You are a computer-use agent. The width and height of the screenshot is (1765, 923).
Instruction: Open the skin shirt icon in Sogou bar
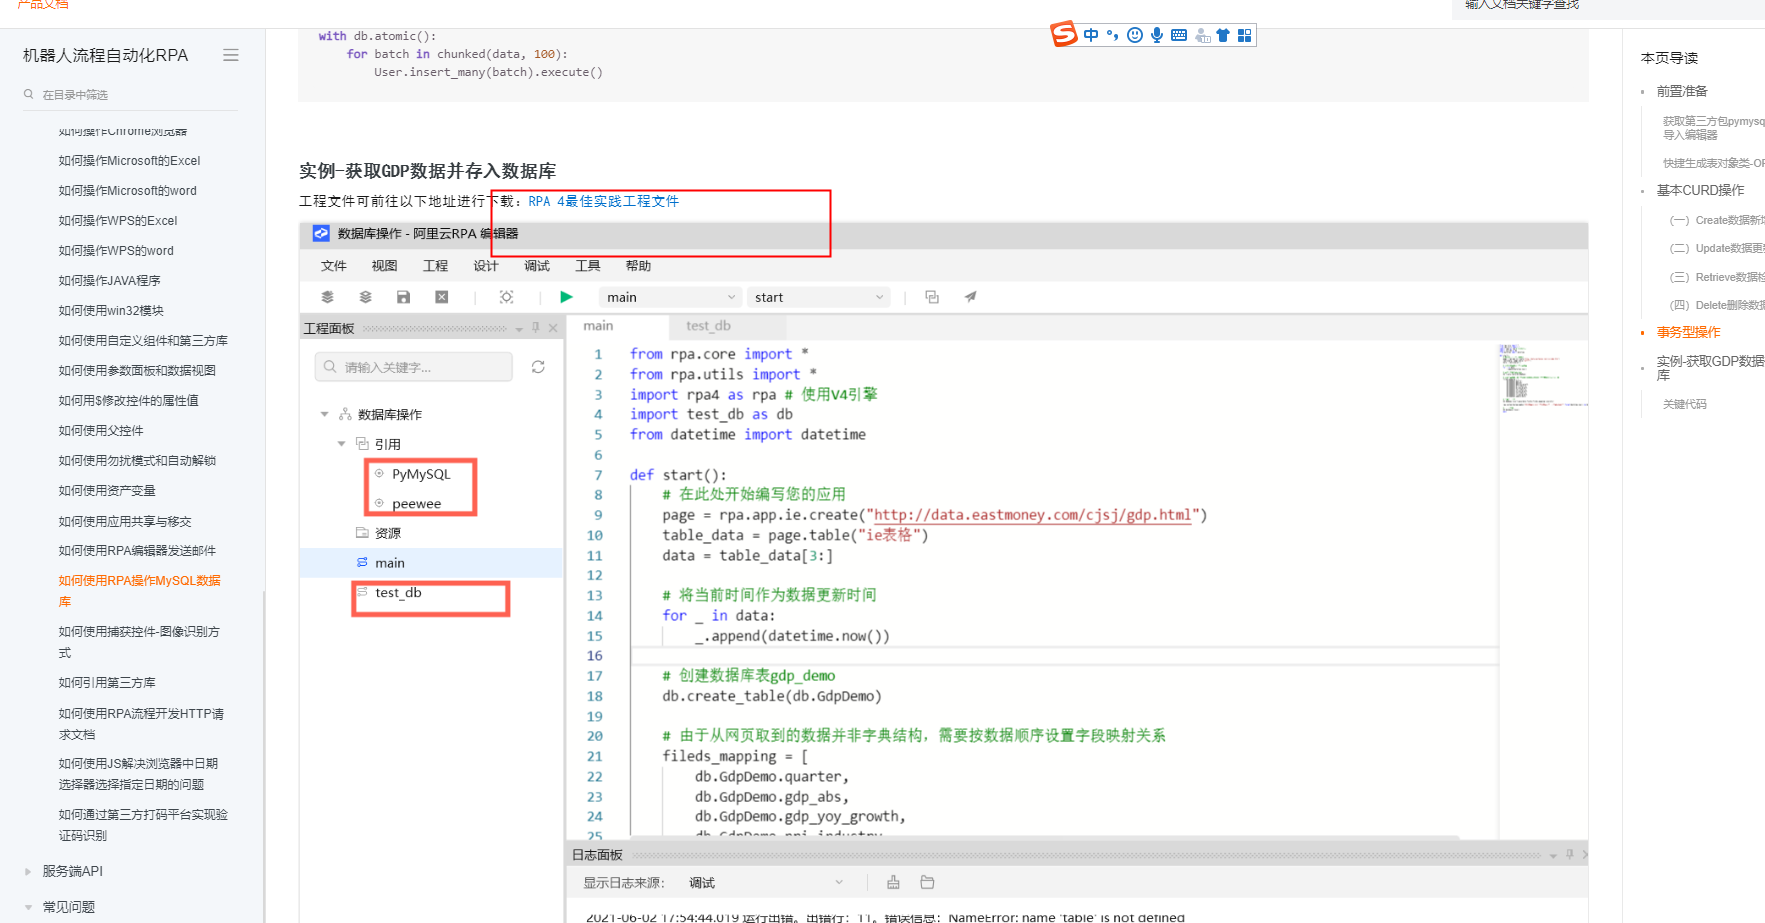[x=1223, y=35]
